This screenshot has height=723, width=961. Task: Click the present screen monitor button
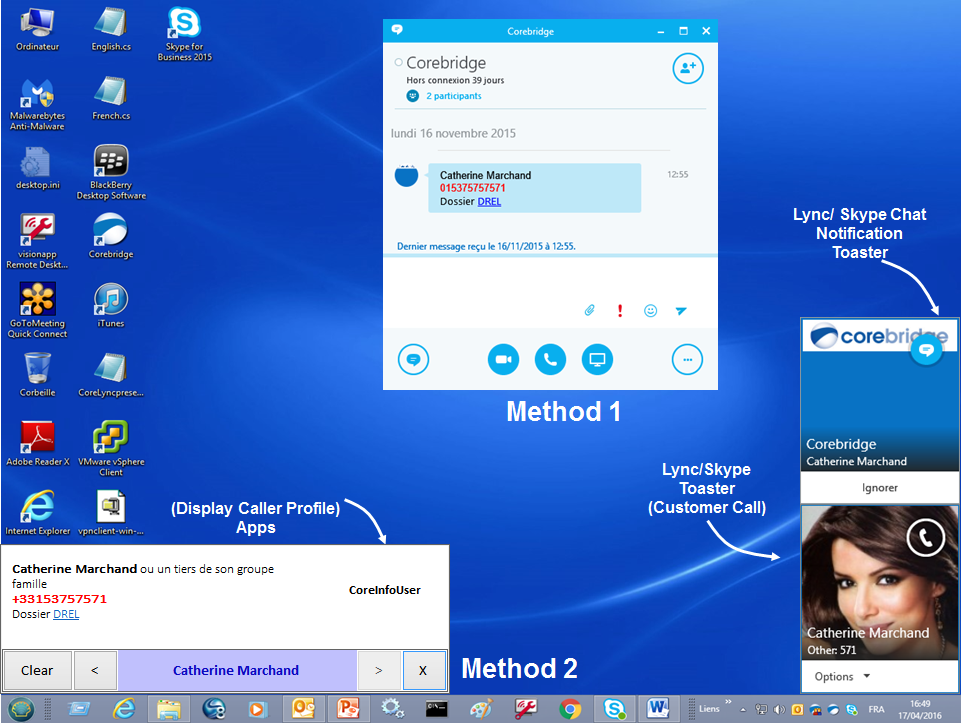click(x=597, y=360)
